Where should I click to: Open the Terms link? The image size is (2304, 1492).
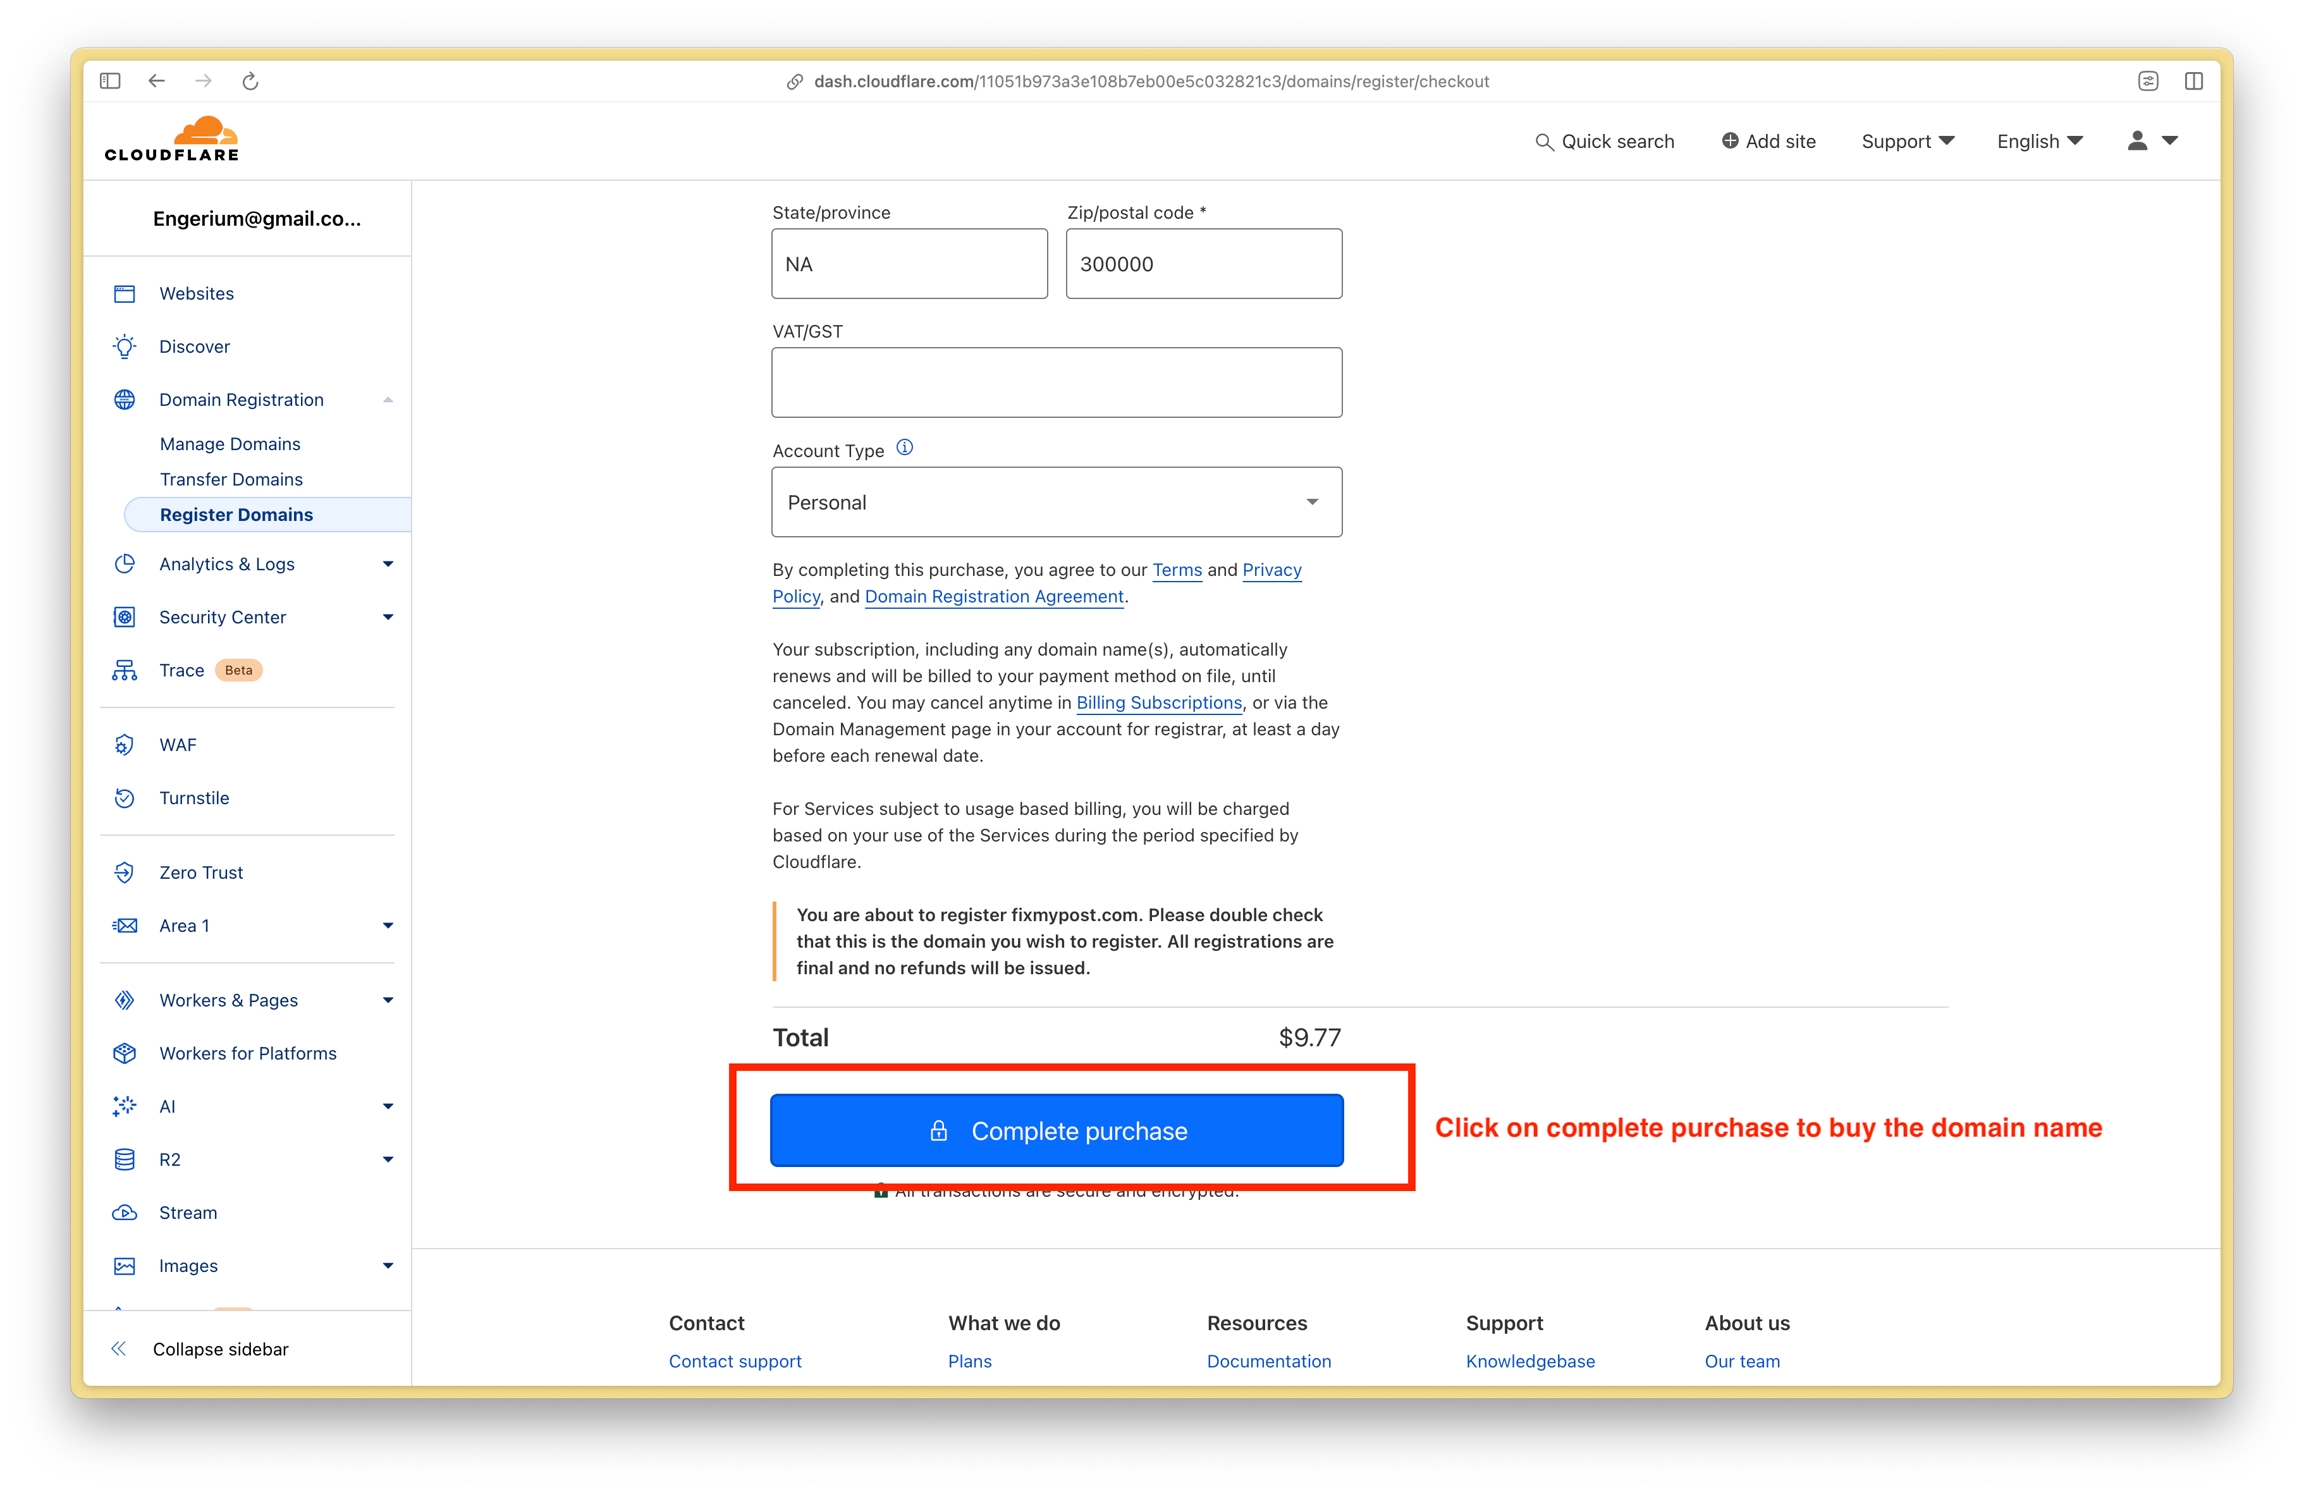point(1176,570)
